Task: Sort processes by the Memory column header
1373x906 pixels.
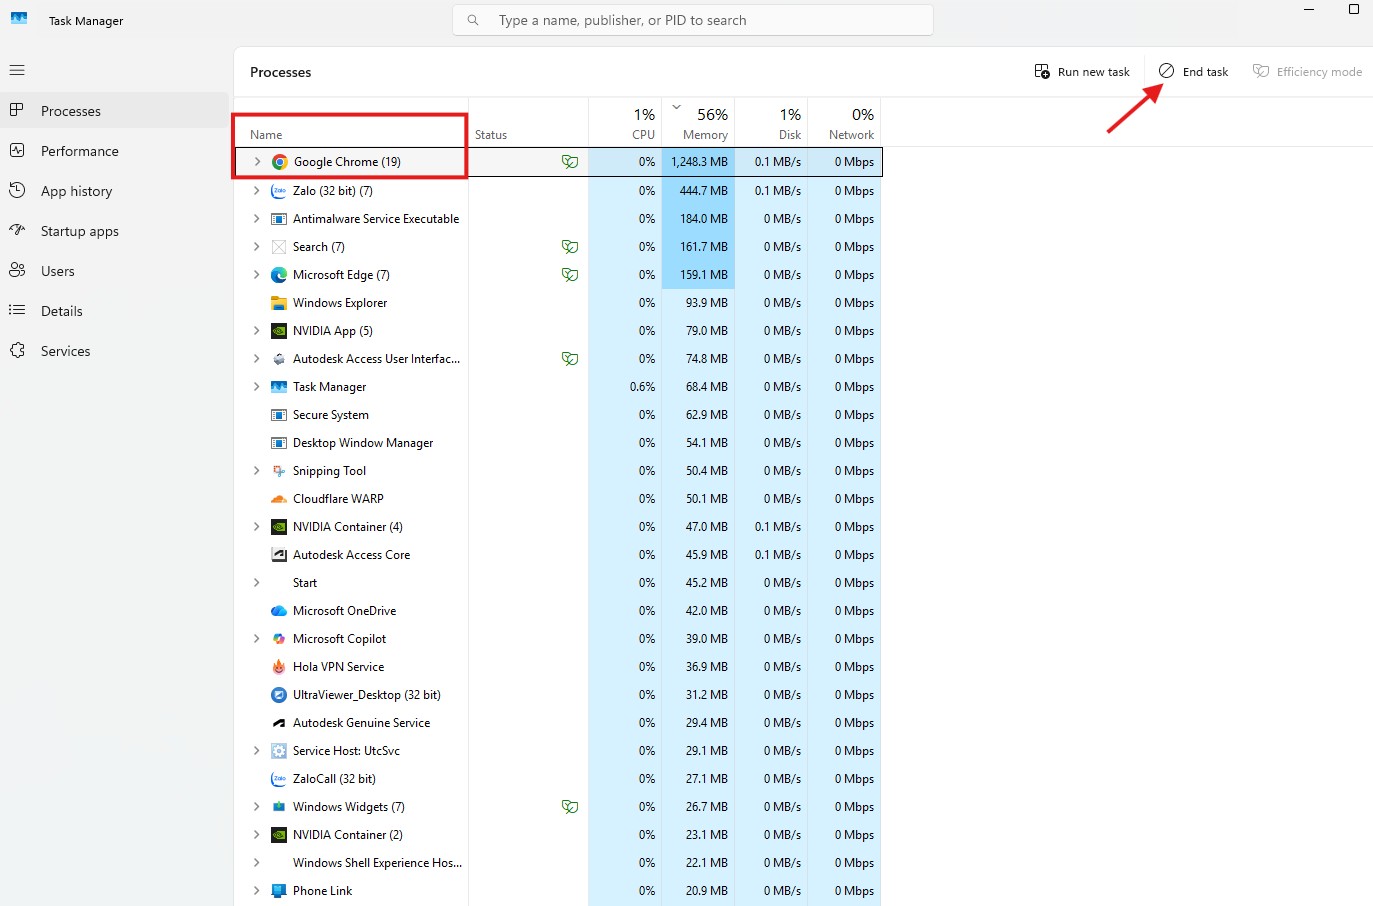Action: click(704, 124)
